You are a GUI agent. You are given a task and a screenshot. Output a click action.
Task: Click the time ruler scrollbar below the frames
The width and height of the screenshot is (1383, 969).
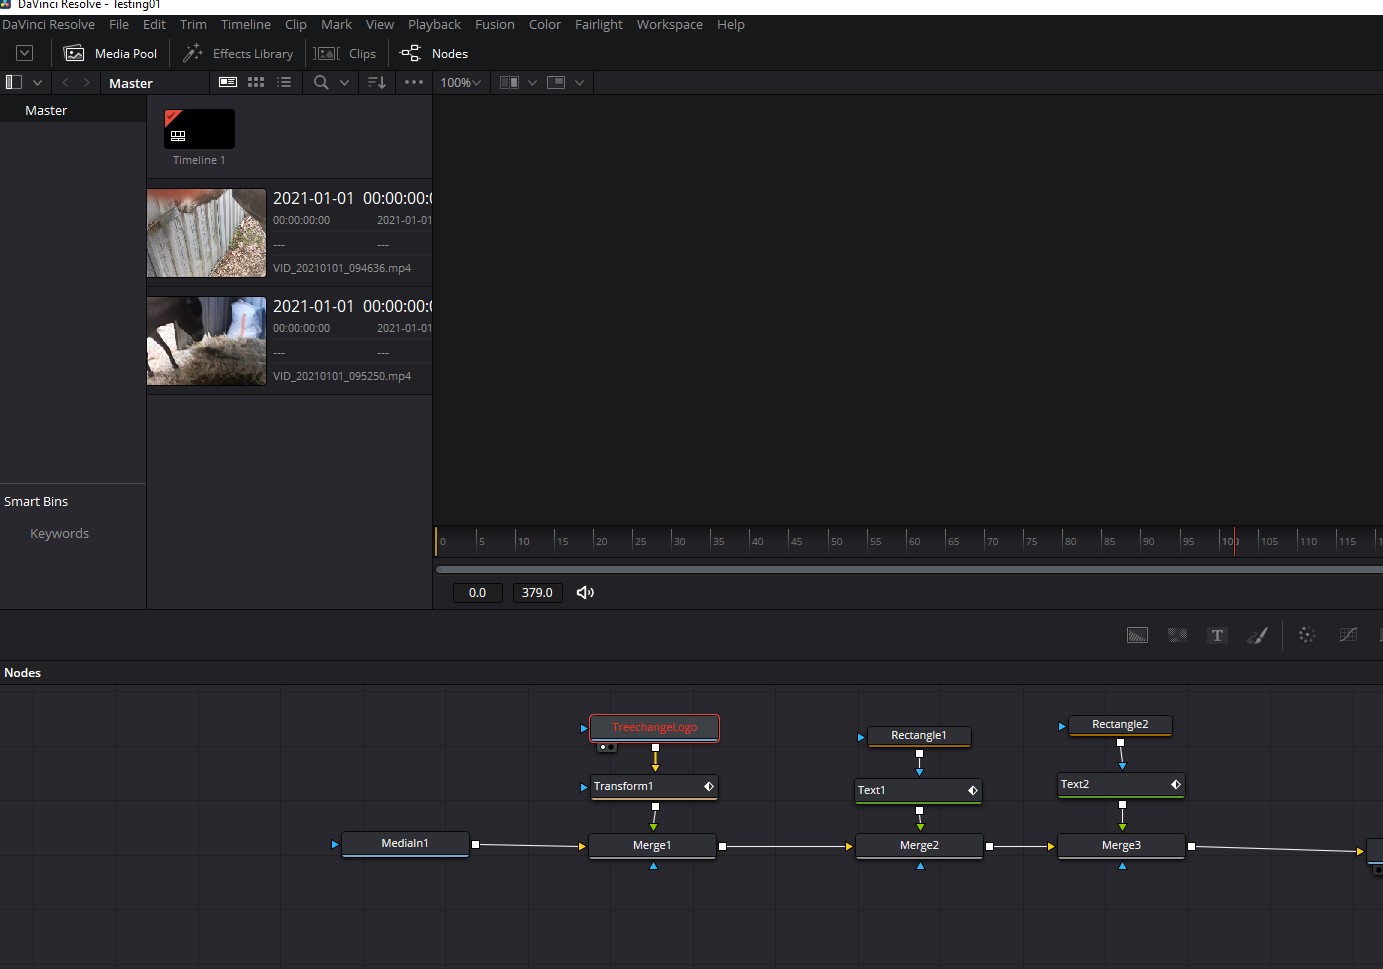(908, 569)
